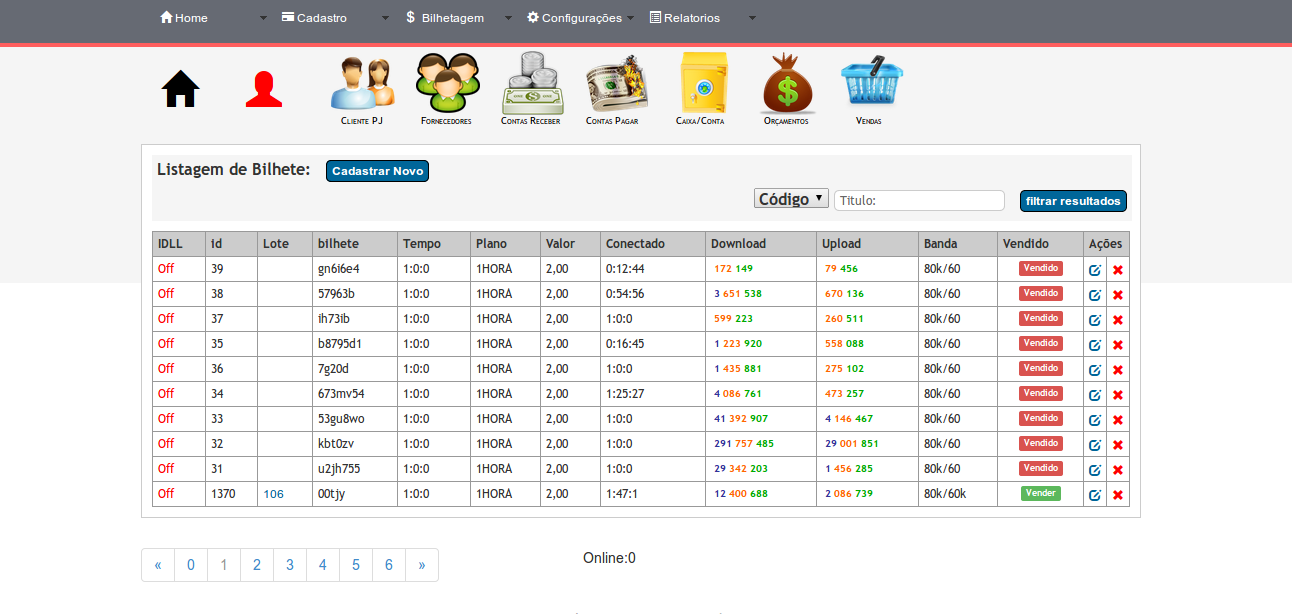
Task: Open the Bilhetagem menu item
Action: [x=445, y=18]
